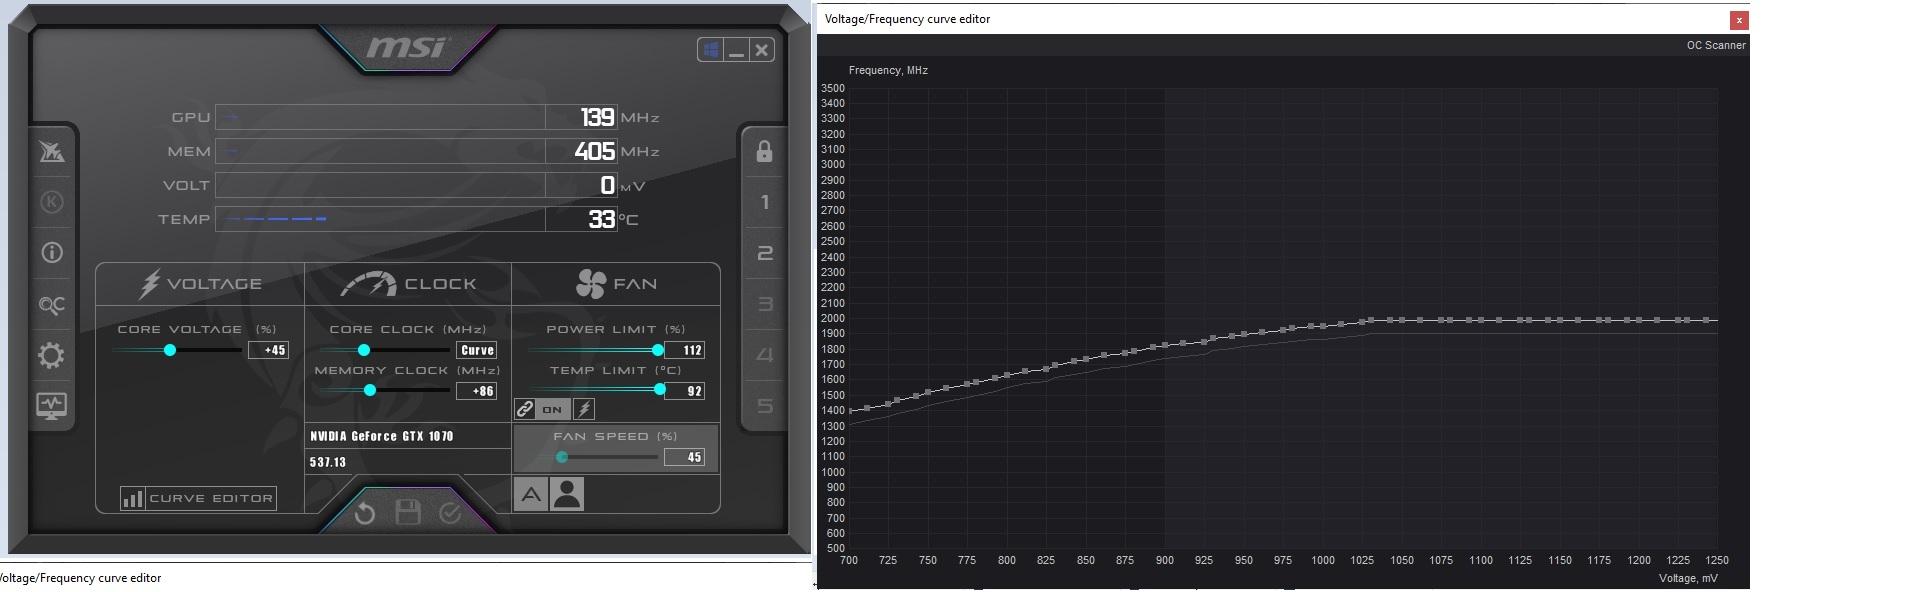Screen dimensions: 1914x592
Task: Select the curve point at 1050 mV
Action: tap(1402, 320)
